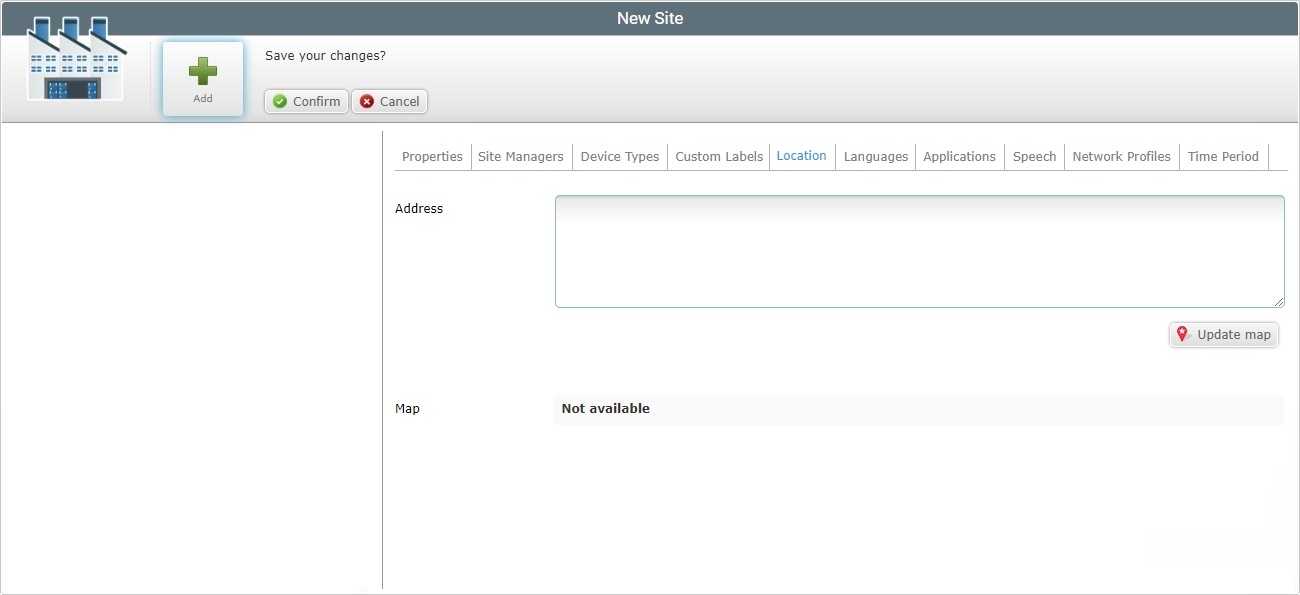Click the Not available map area

pos(918,408)
